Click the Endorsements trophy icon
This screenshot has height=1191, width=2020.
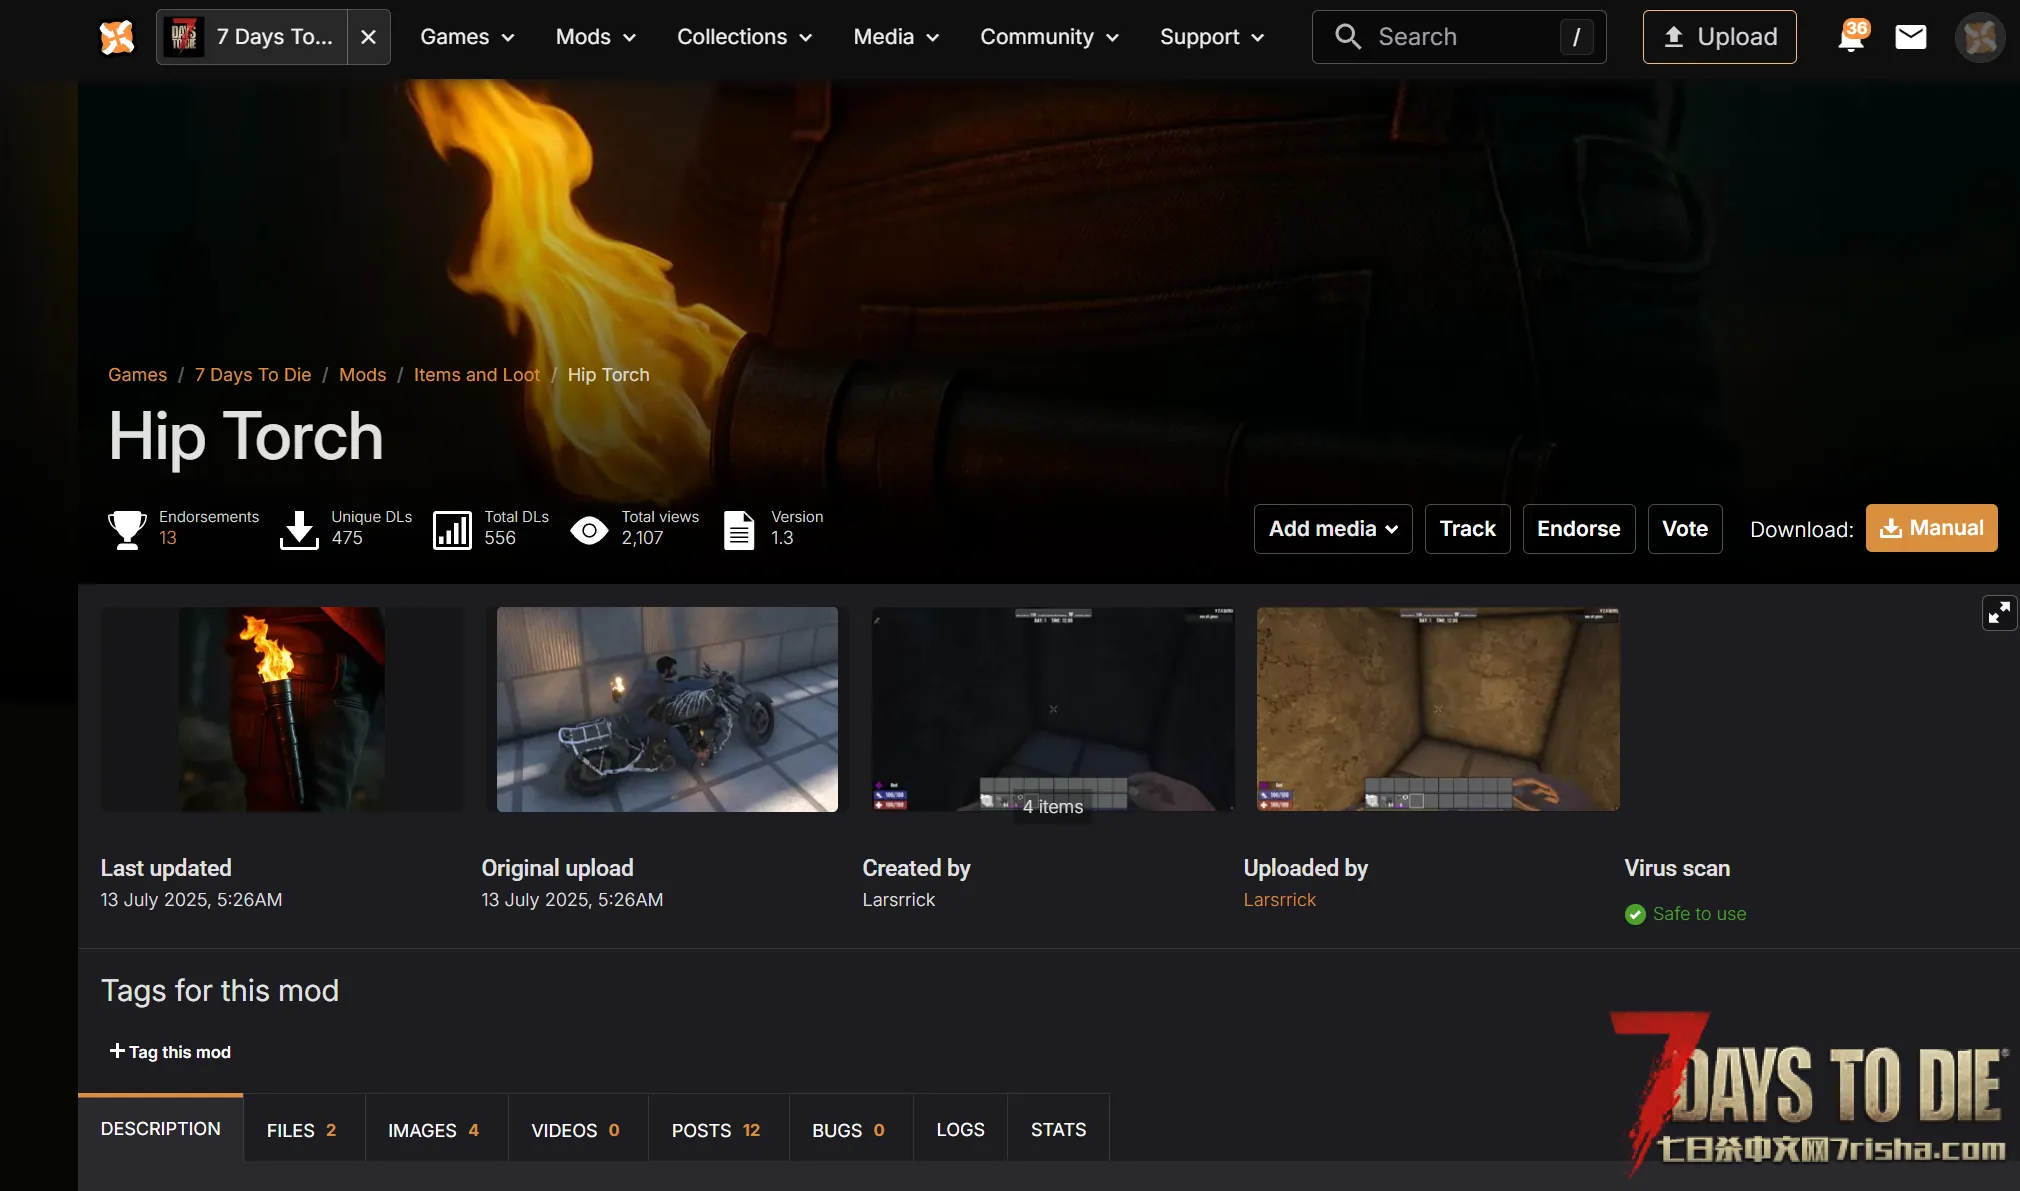(x=127, y=529)
